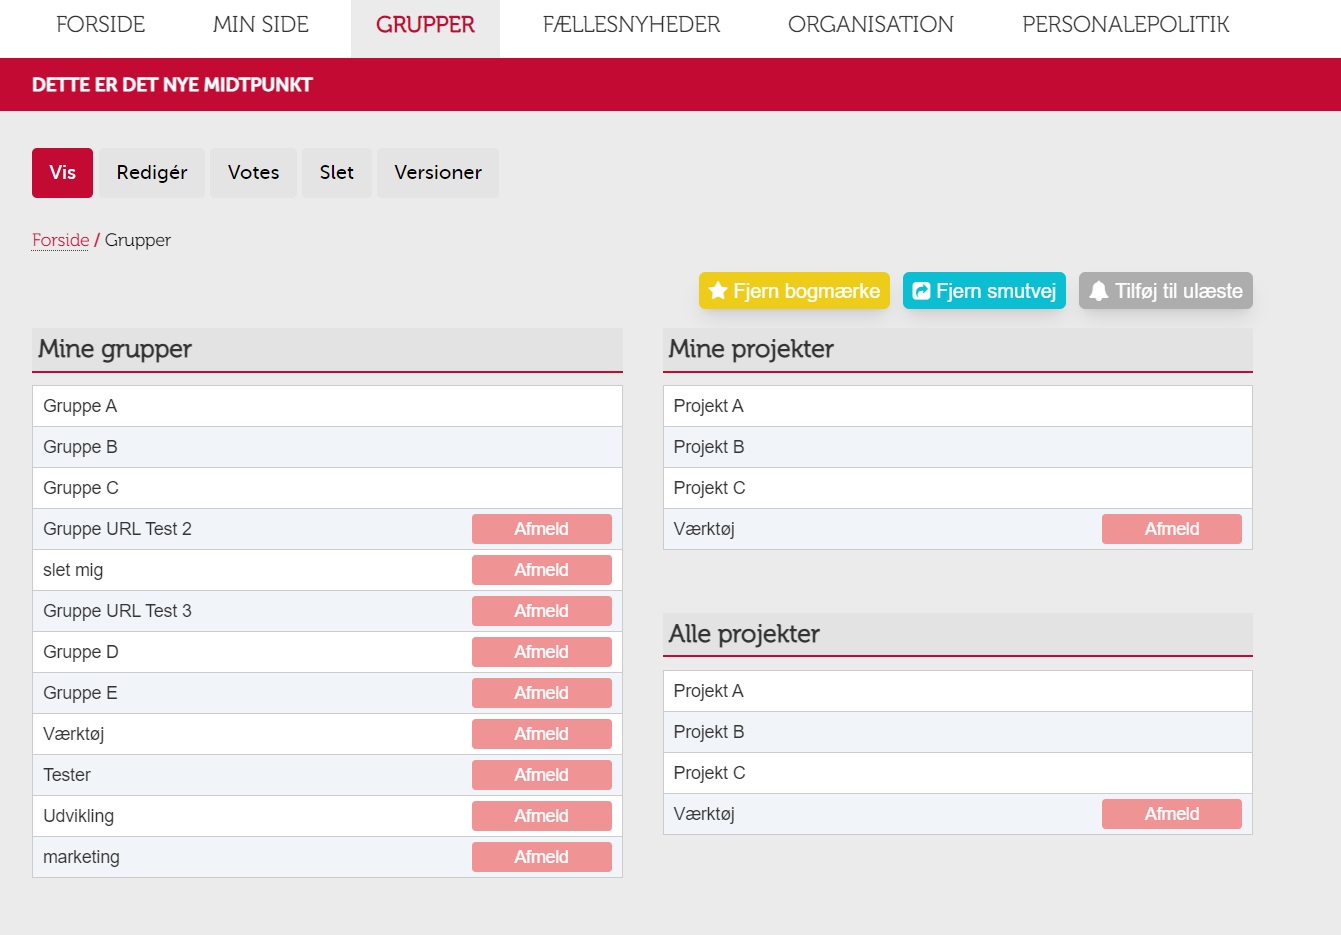Open the Organisation navigation item
1341x935 pixels.
coord(870,25)
